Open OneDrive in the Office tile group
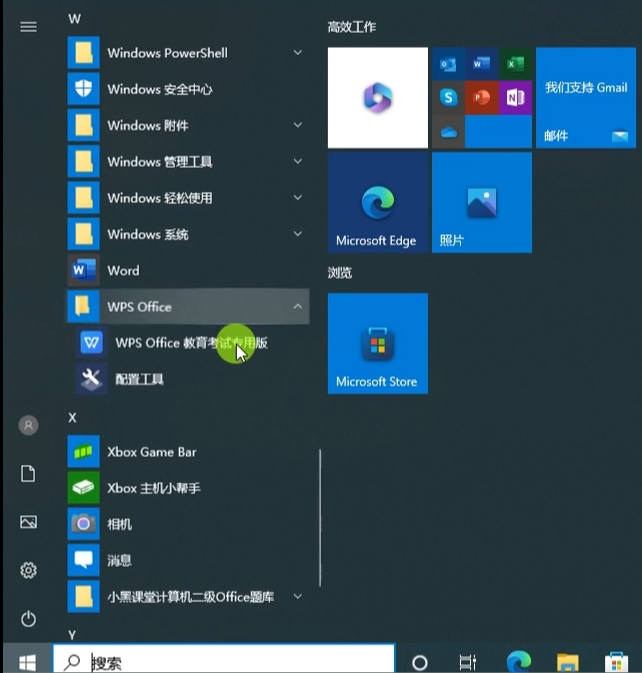Viewport: 642px width, 673px height. (x=448, y=132)
